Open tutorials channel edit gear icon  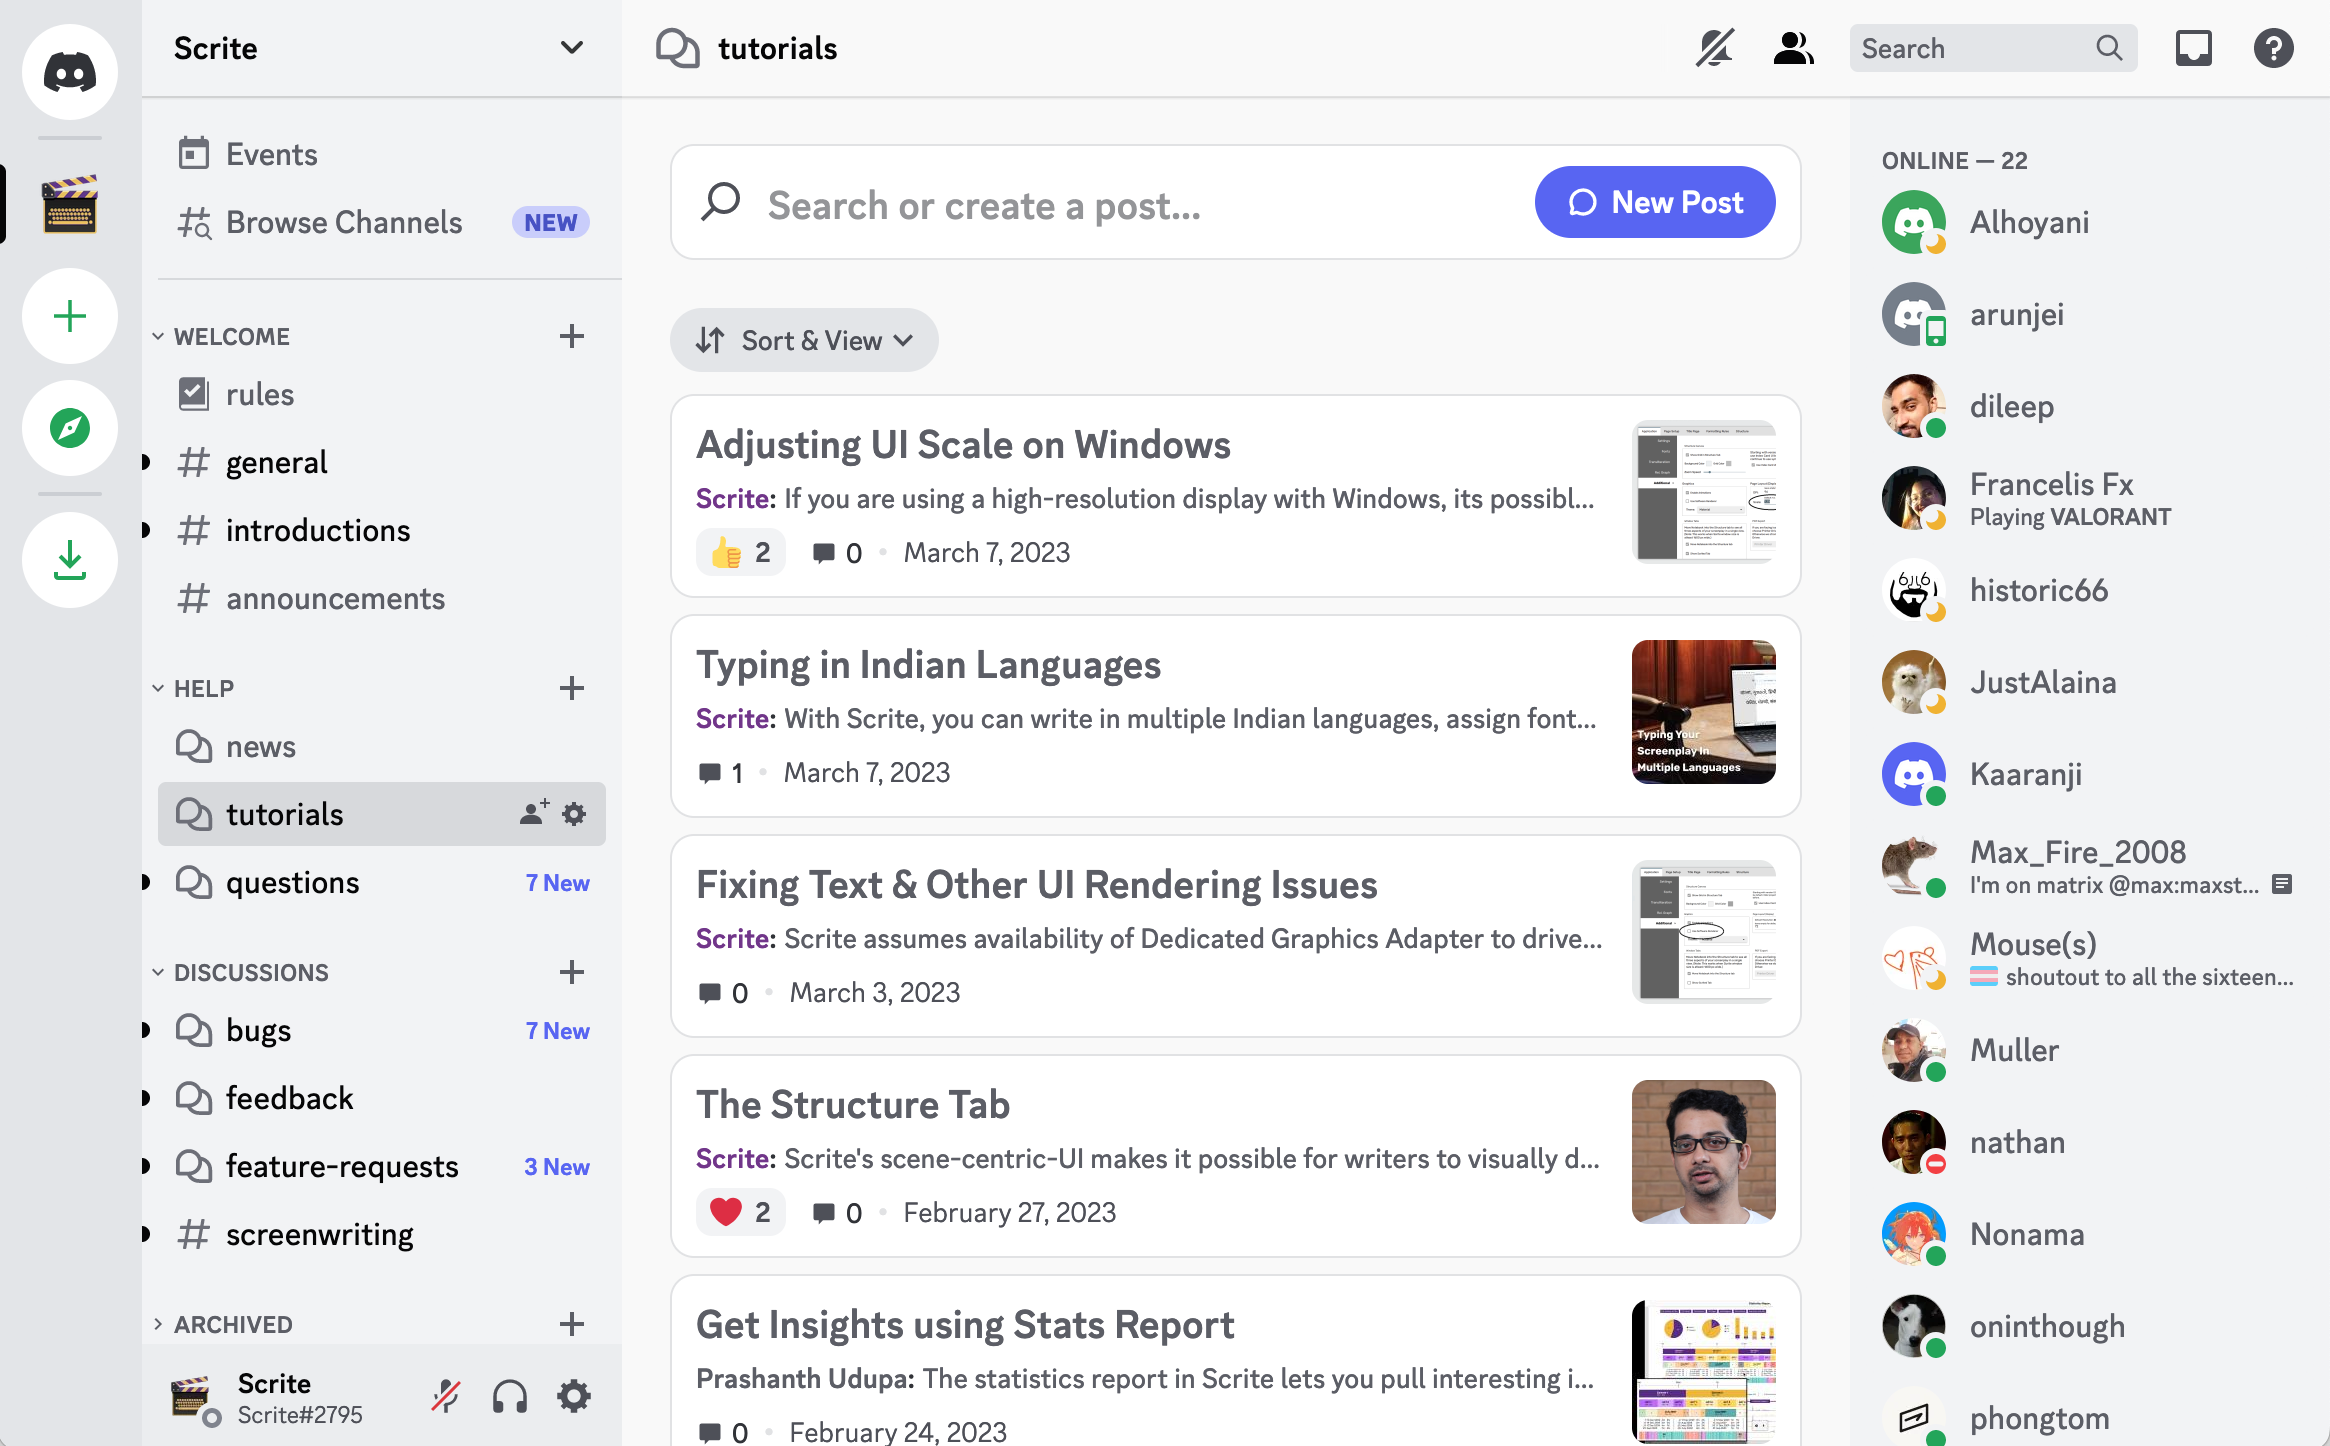[574, 814]
